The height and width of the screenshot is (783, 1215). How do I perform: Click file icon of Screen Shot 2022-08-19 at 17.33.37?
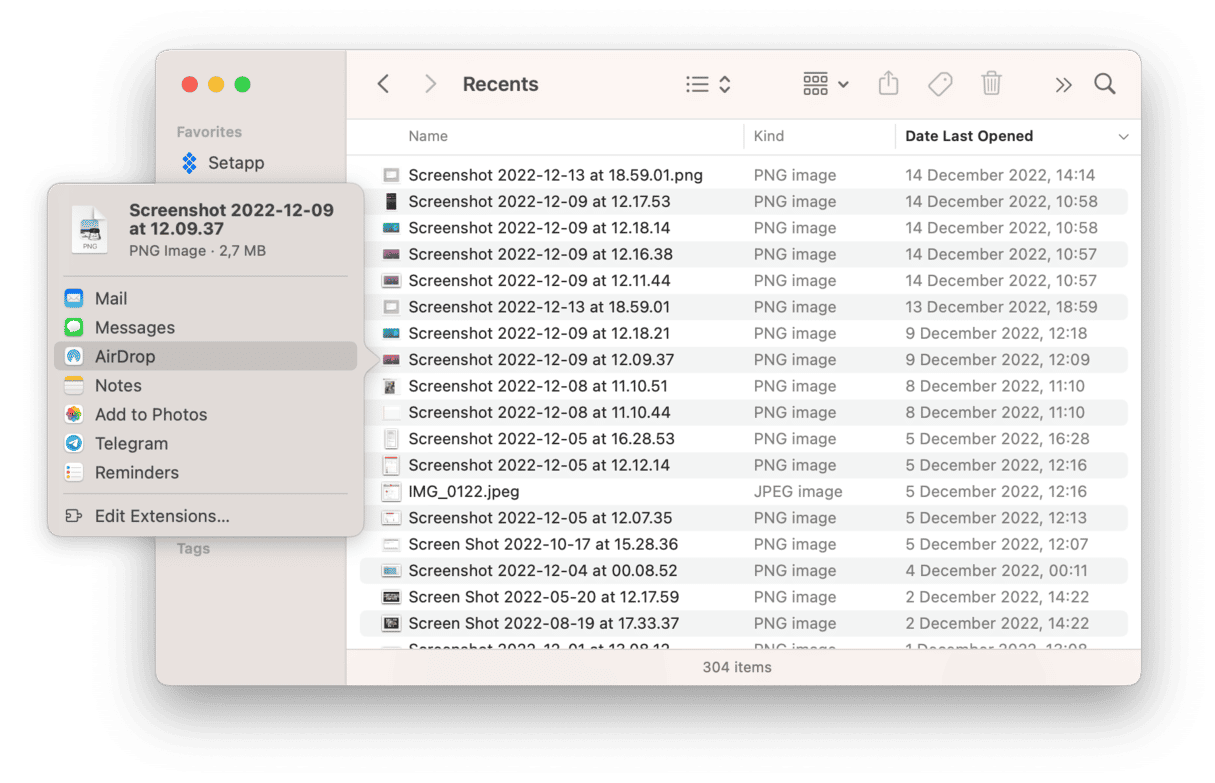[x=391, y=623]
